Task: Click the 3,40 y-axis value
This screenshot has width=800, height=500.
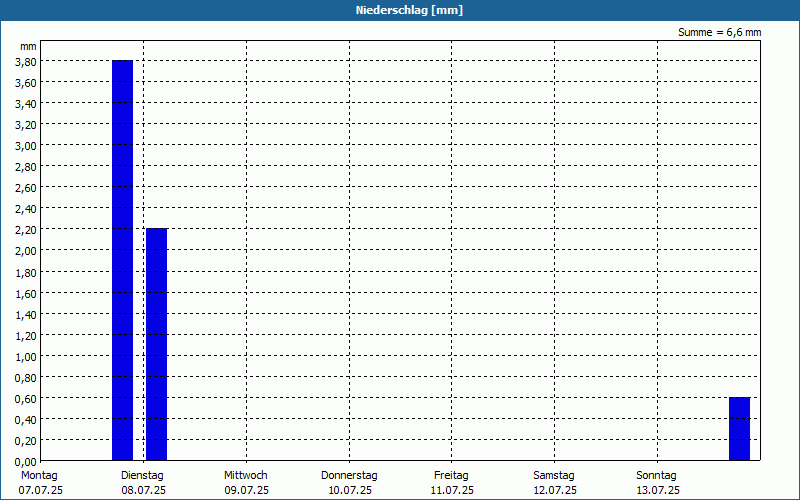Action: point(26,104)
